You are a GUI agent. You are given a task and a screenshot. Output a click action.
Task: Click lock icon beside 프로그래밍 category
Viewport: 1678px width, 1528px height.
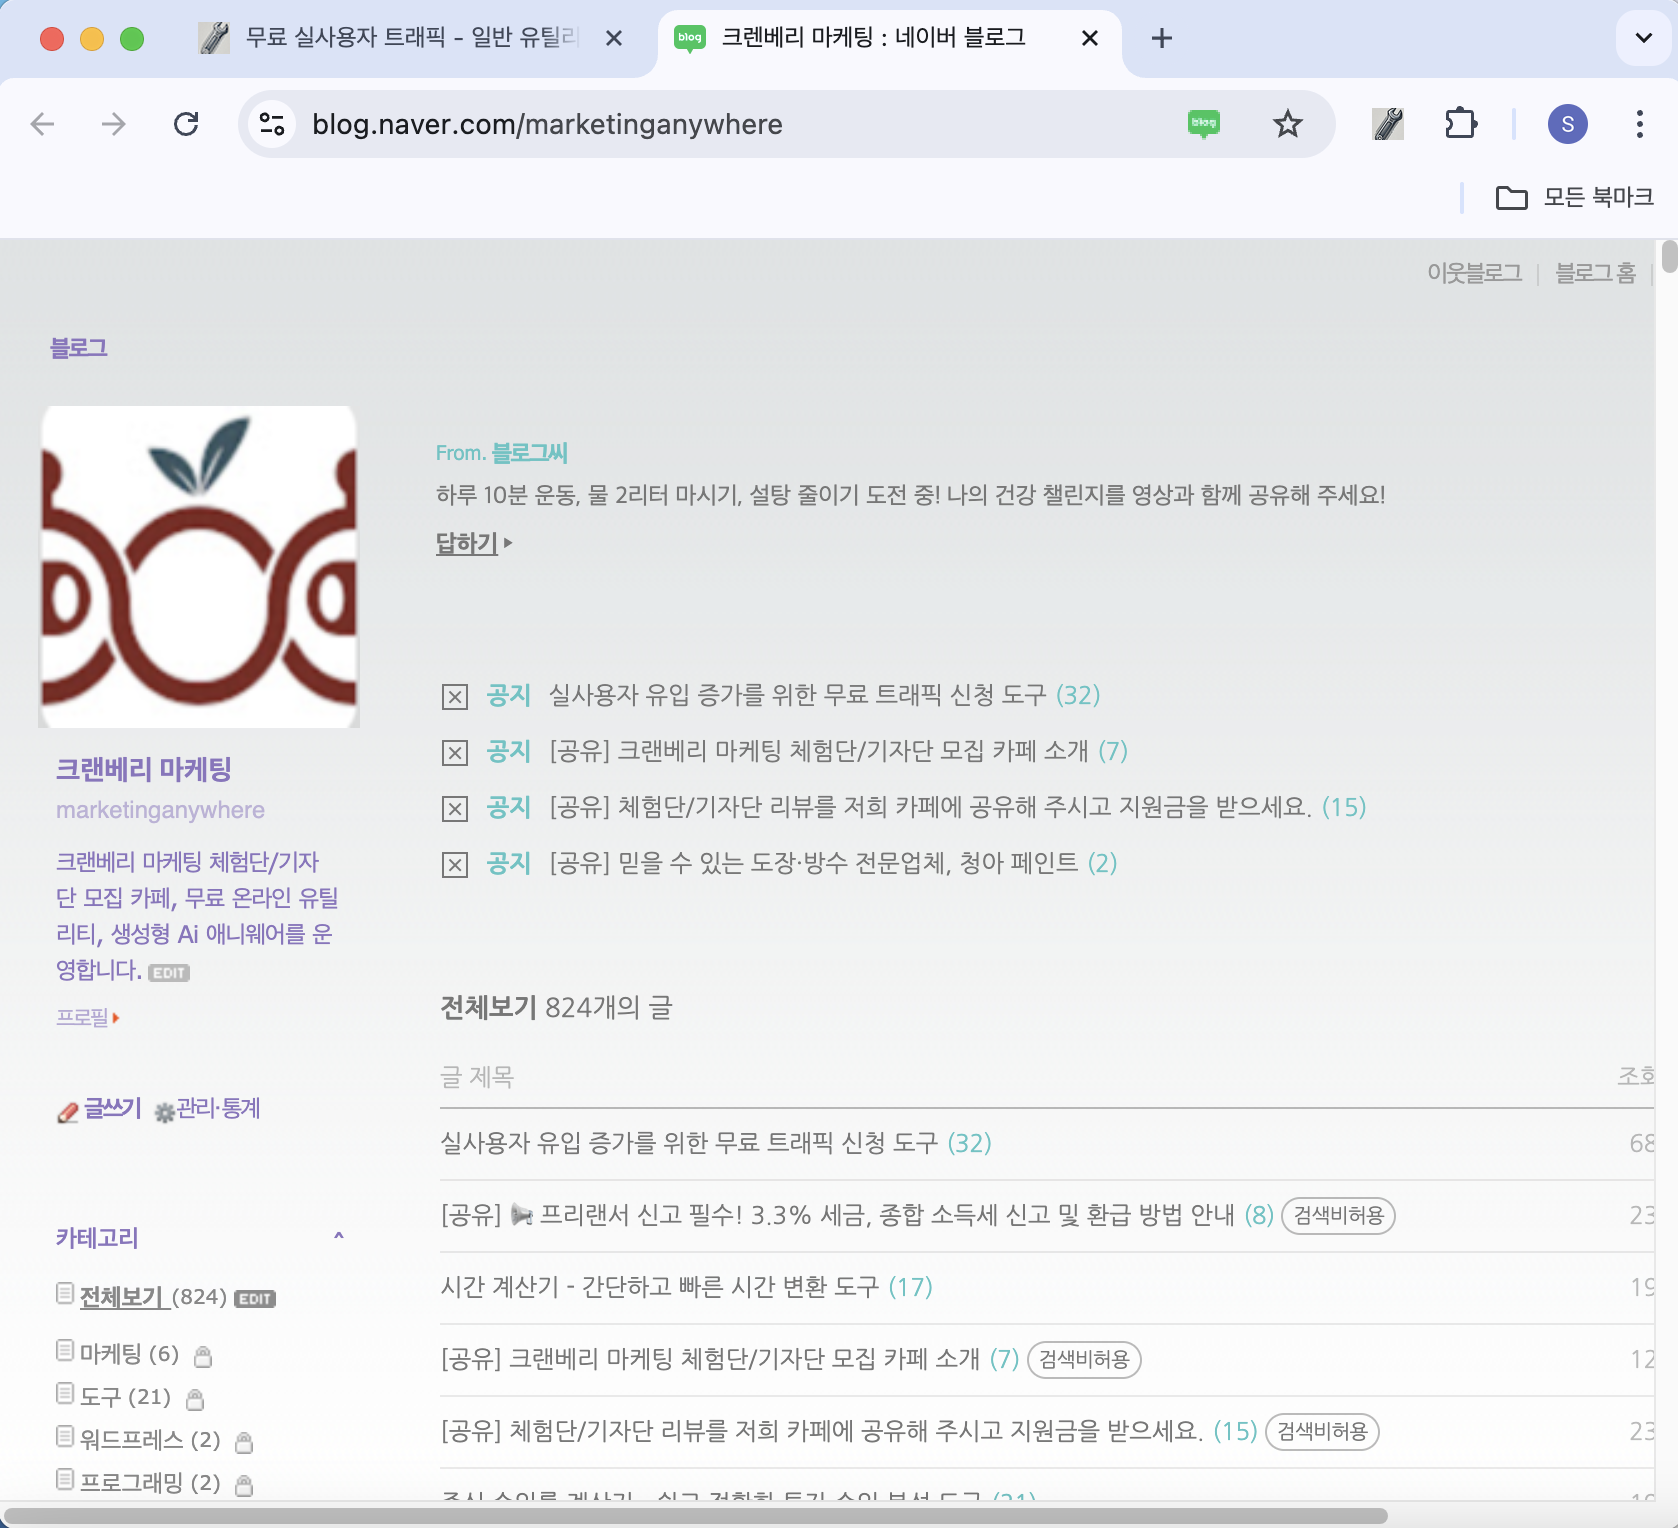click(x=244, y=1484)
